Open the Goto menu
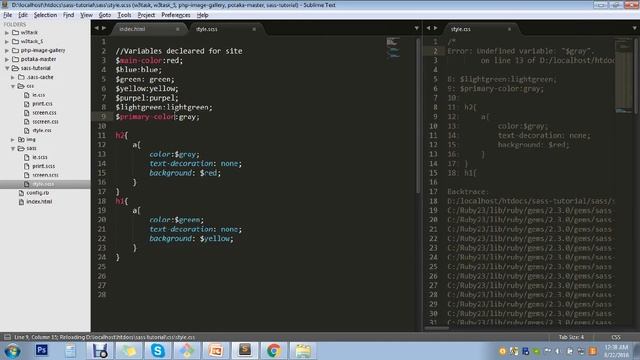Viewport: 640px width, 360px height. pyautogui.click(x=105, y=15)
